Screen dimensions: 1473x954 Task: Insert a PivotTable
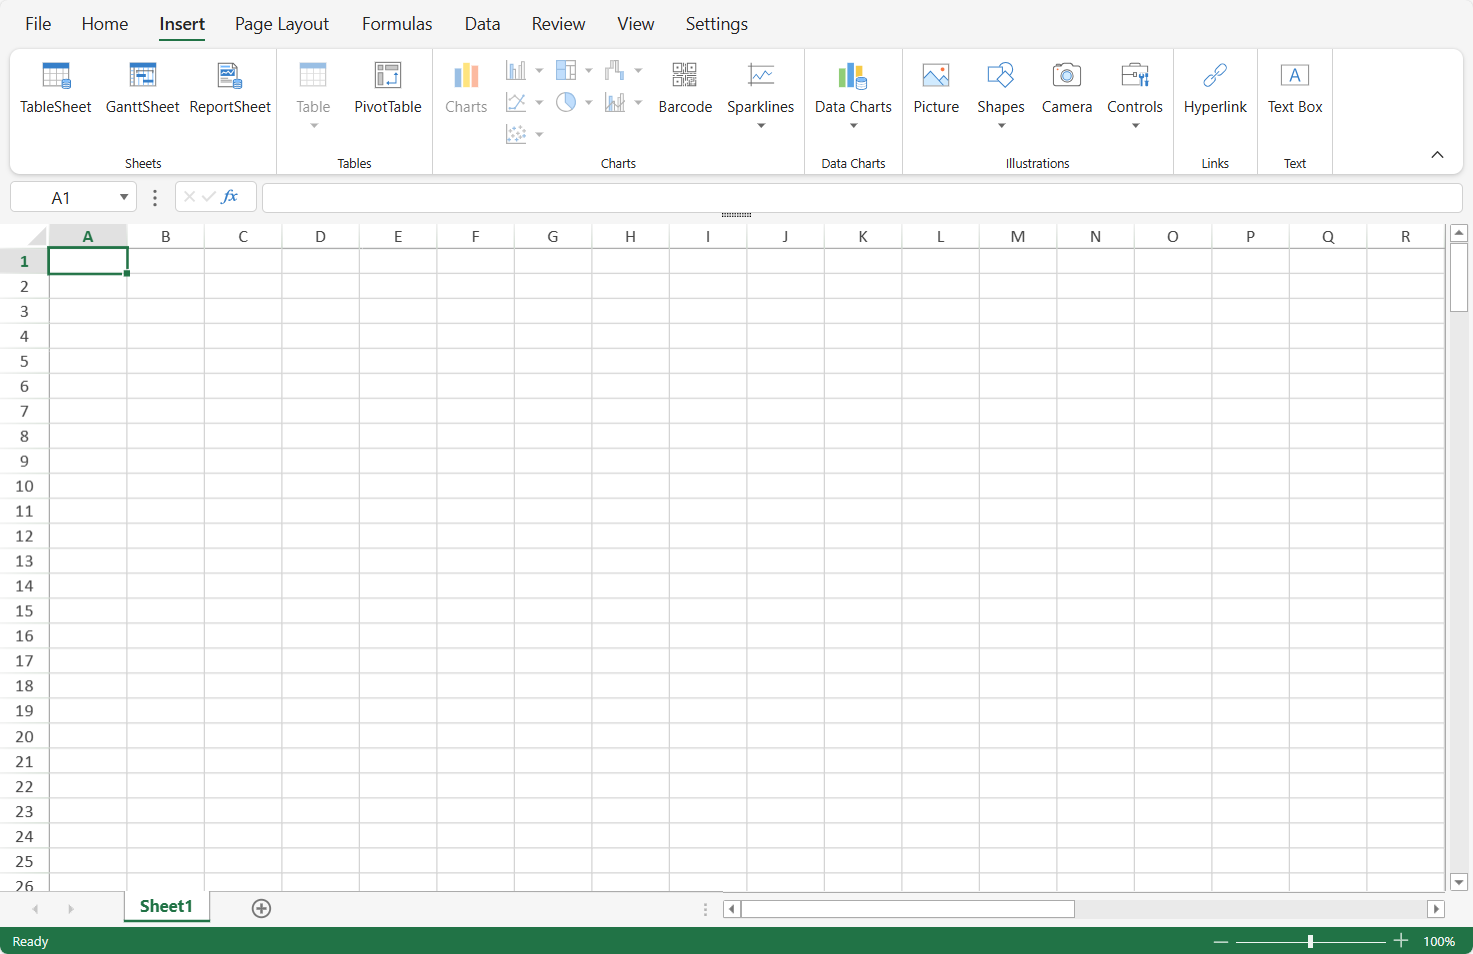pyautogui.click(x=388, y=88)
